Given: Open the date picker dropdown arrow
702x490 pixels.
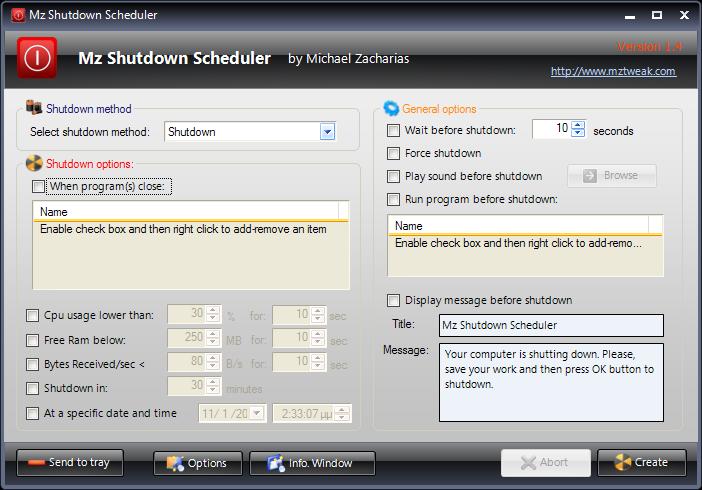Looking at the screenshot, I should 257,413.
